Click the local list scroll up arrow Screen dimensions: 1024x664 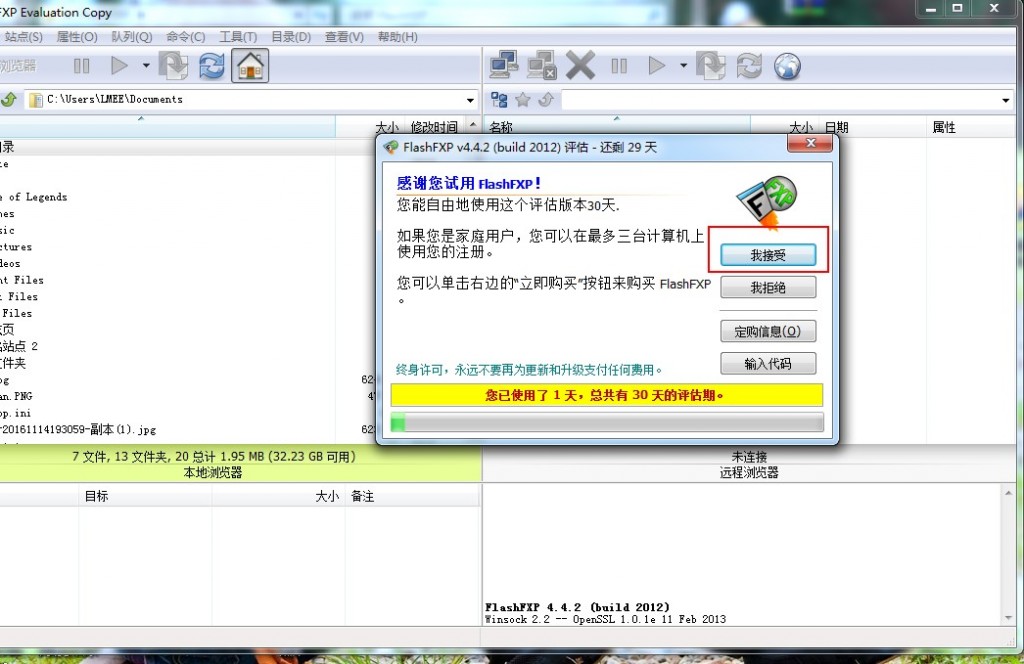tap(473, 124)
